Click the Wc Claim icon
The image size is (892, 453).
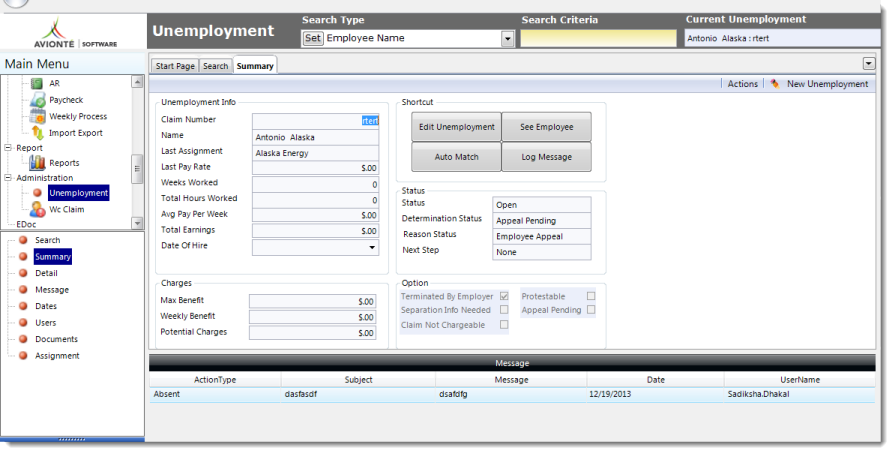tap(37, 209)
